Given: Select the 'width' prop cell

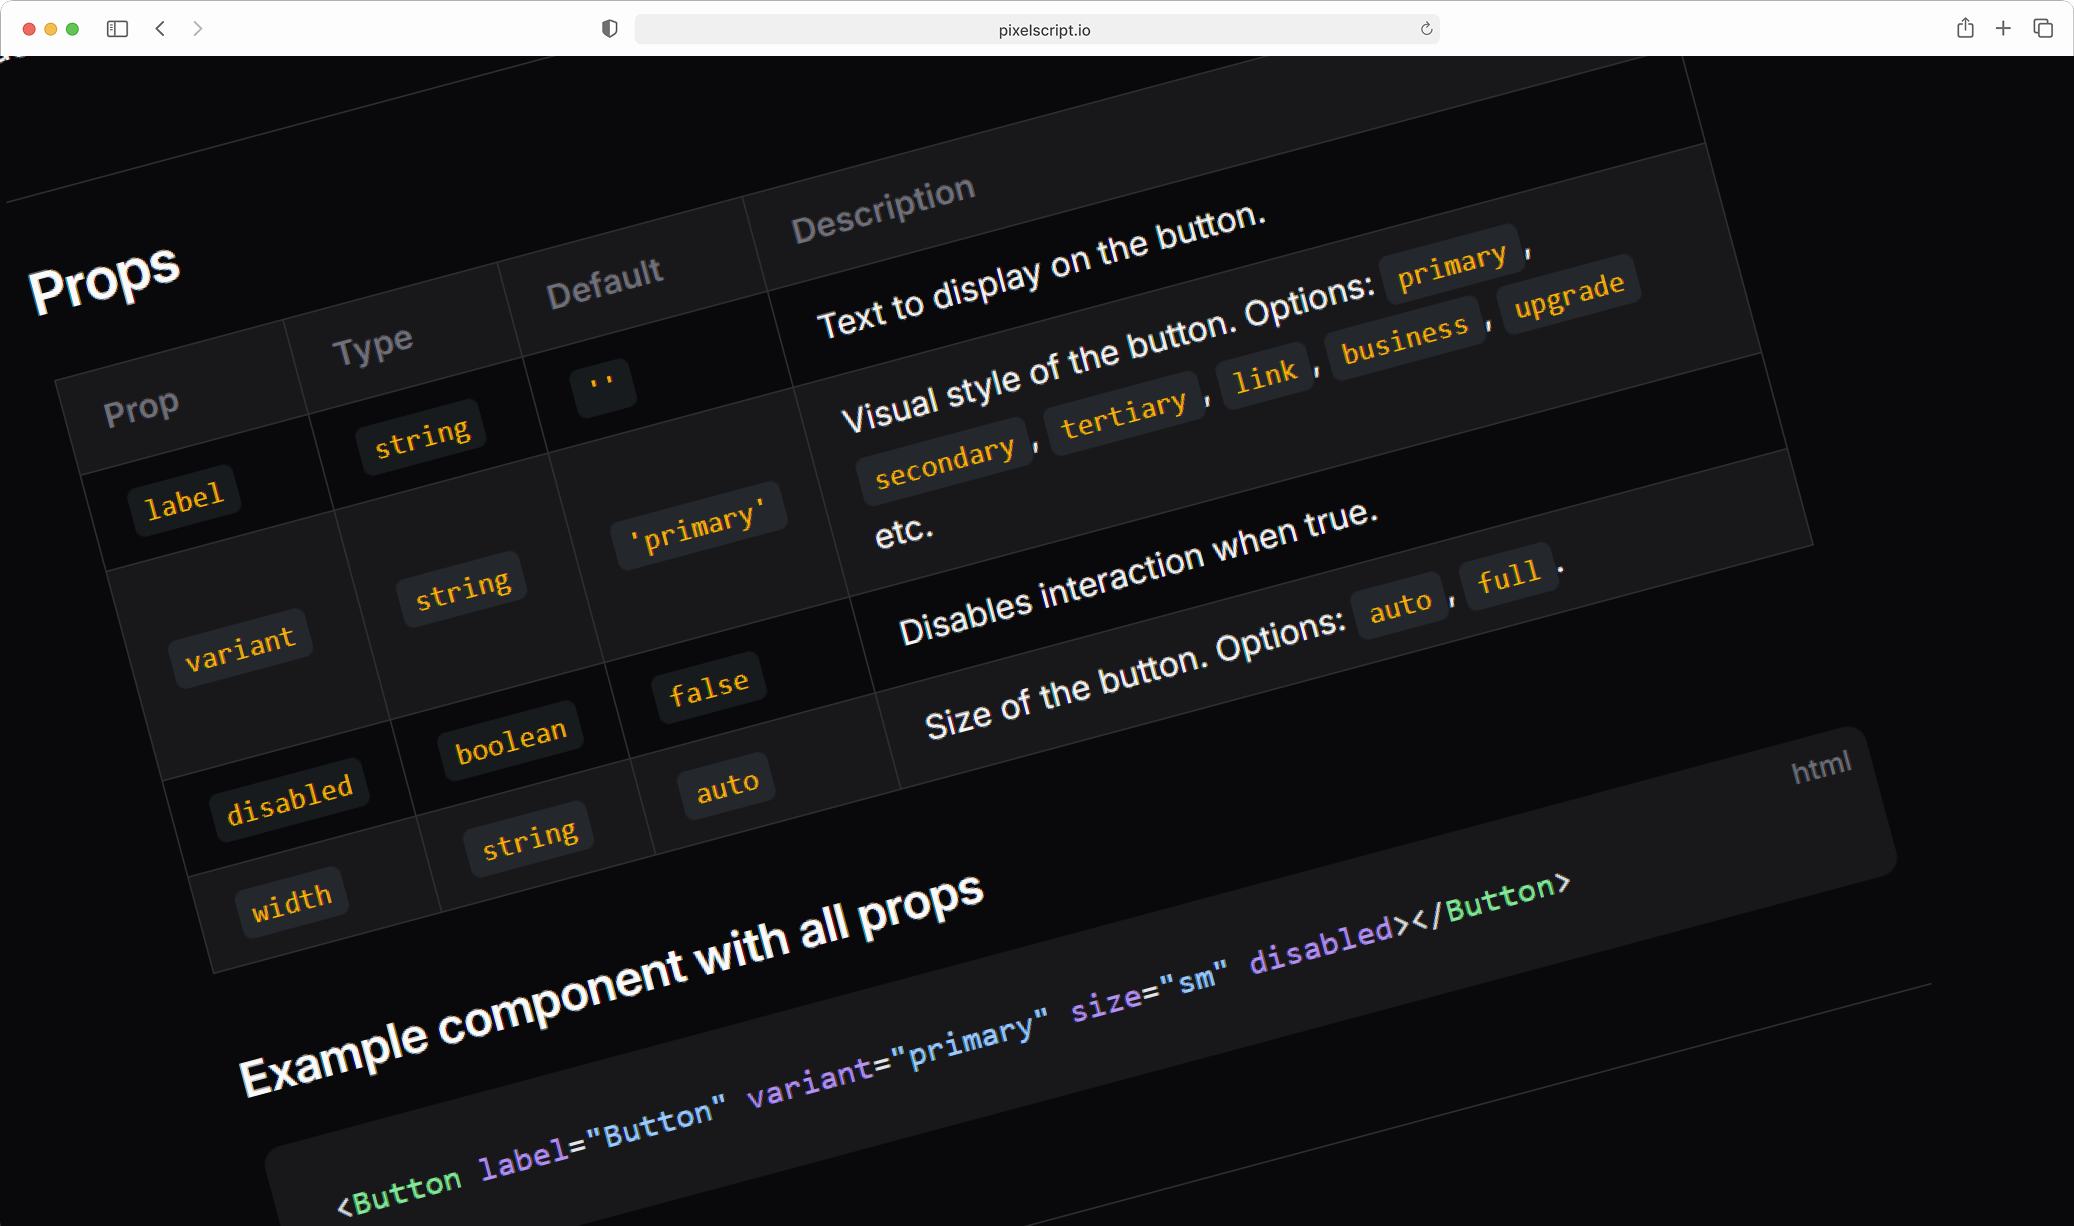Looking at the screenshot, I should [291, 901].
